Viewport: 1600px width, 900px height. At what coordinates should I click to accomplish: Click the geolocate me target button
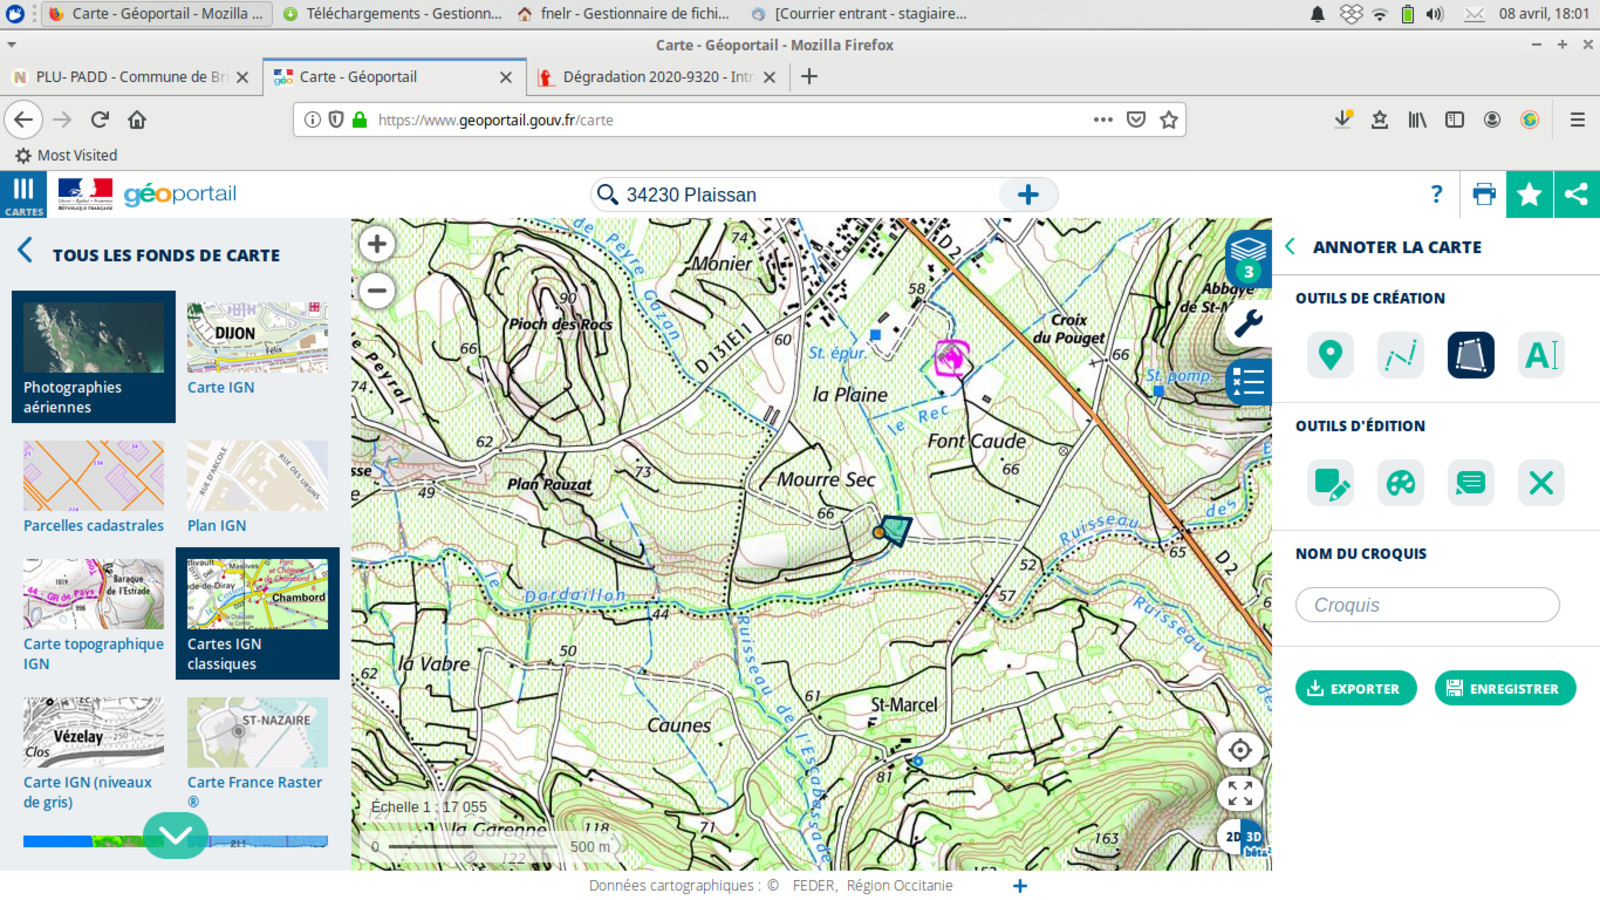click(x=1240, y=750)
